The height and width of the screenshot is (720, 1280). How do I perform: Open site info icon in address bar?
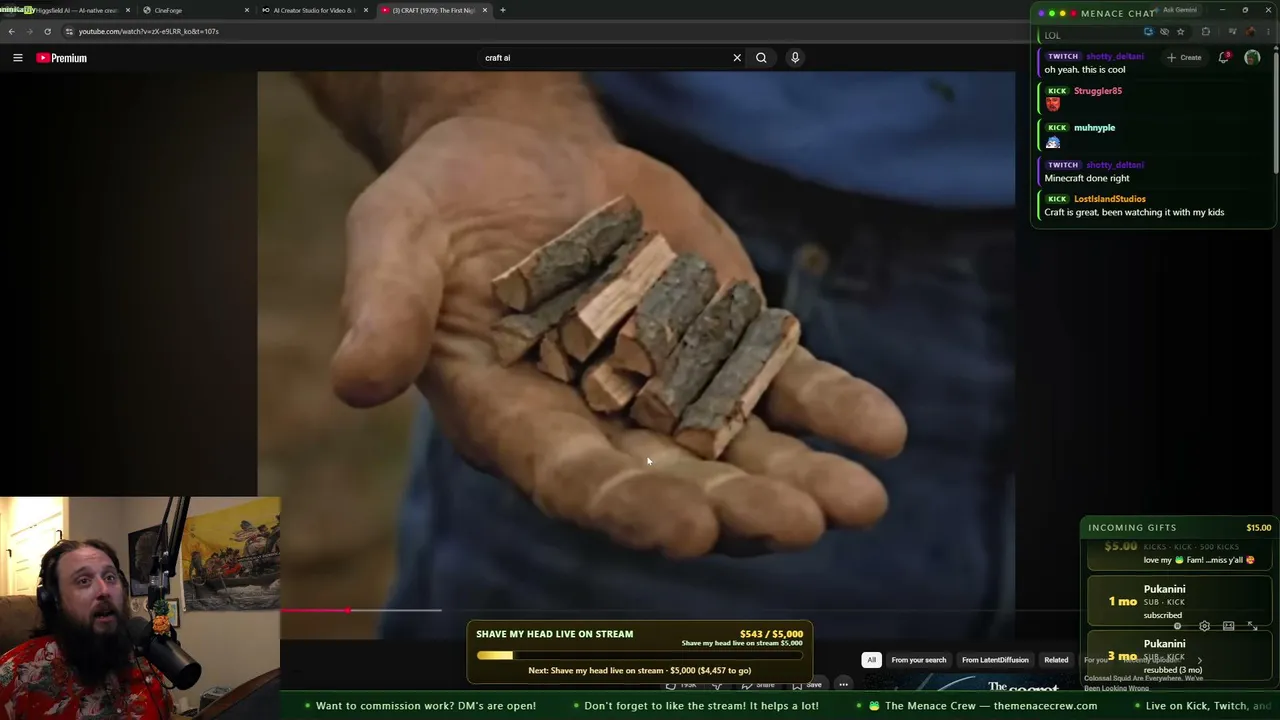[x=69, y=31]
